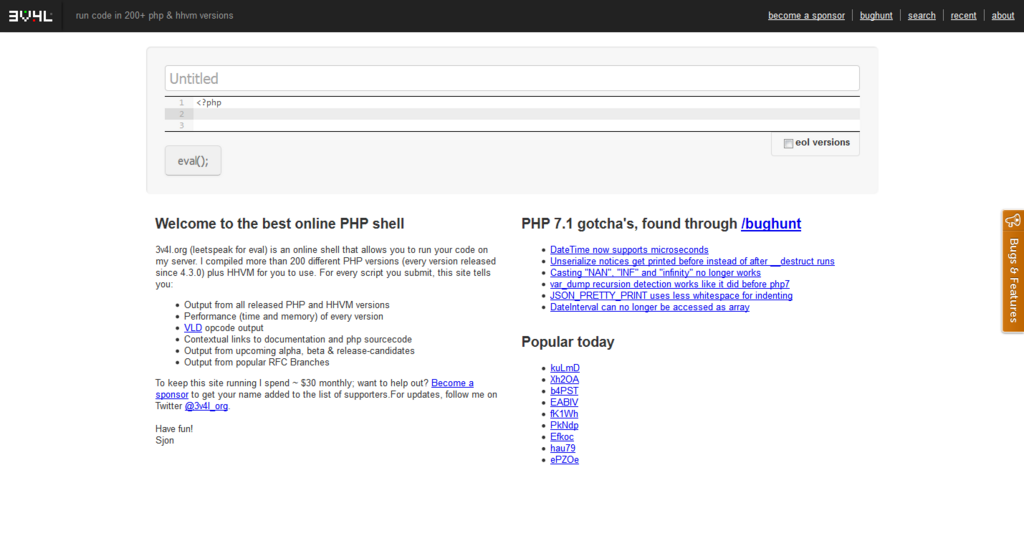Open the Bugs & Features side tab

click(x=1013, y=271)
